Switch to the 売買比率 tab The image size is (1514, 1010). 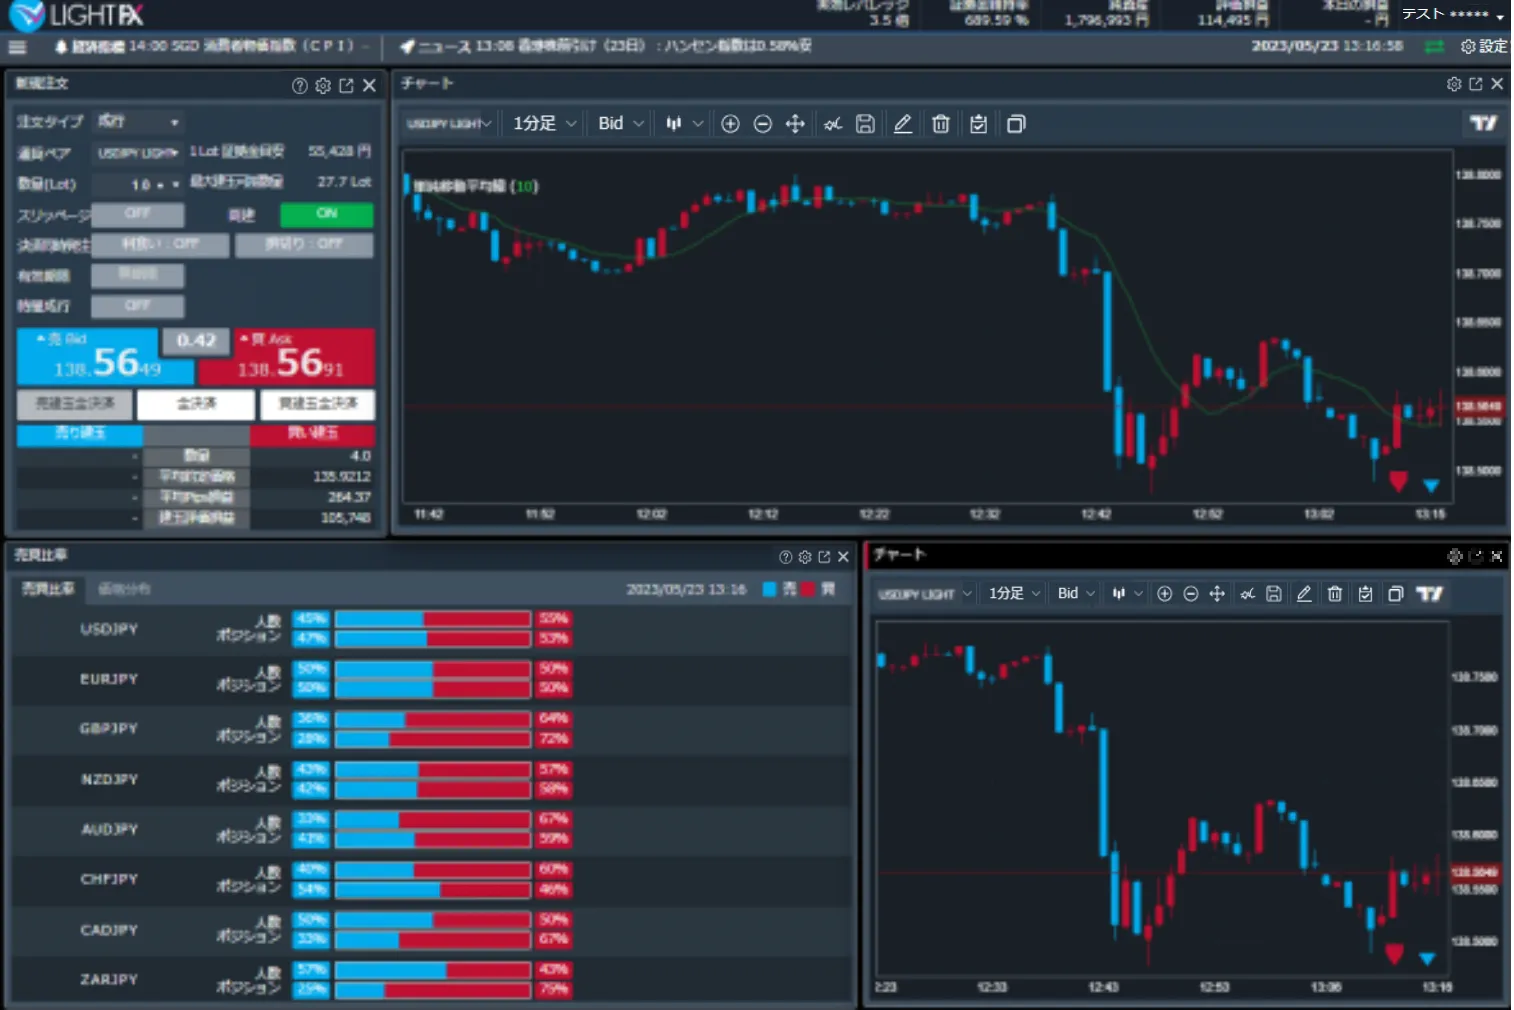pyautogui.click(x=48, y=589)
